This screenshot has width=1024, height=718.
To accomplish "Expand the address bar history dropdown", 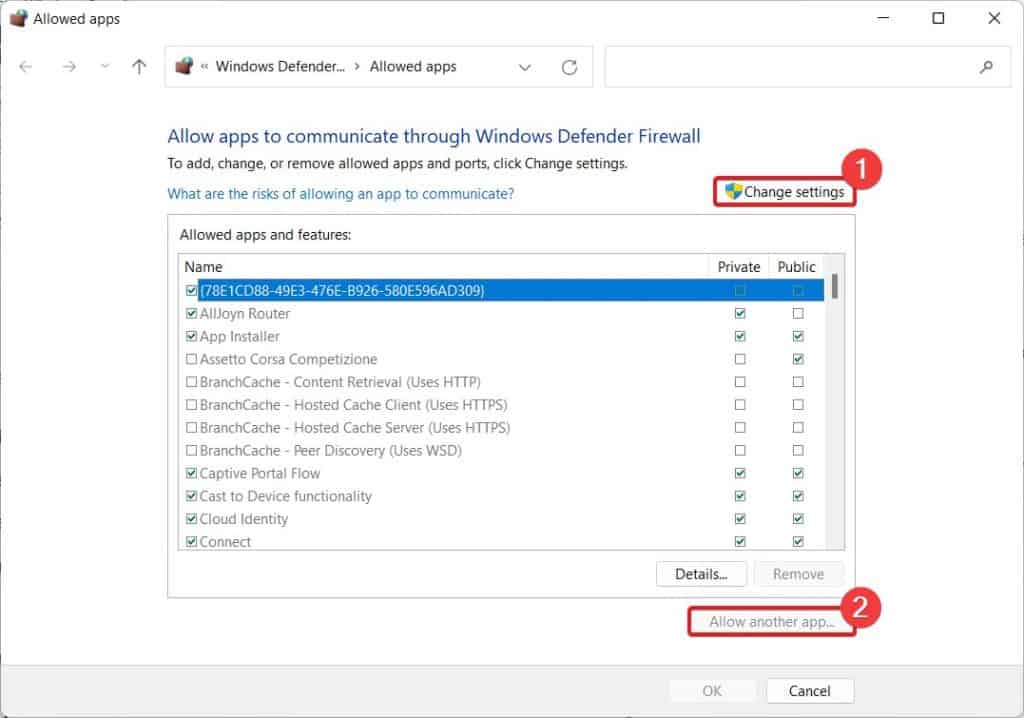I will tap(525, 67).
